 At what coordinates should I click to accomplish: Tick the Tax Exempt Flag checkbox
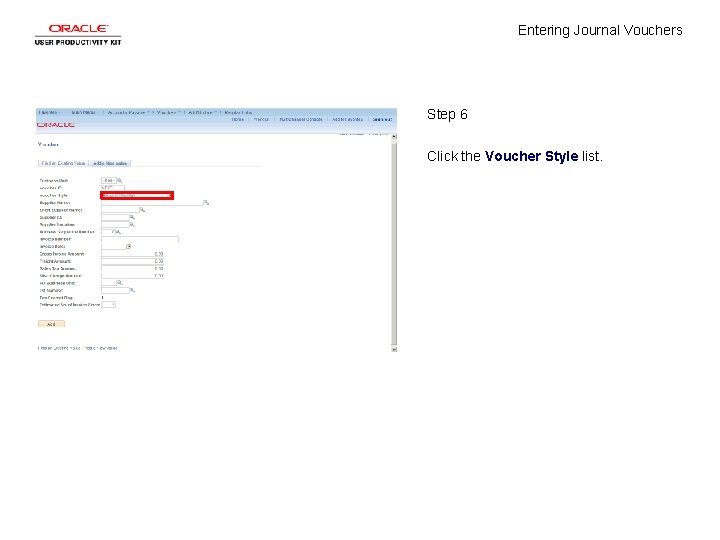tap(102, 298)
